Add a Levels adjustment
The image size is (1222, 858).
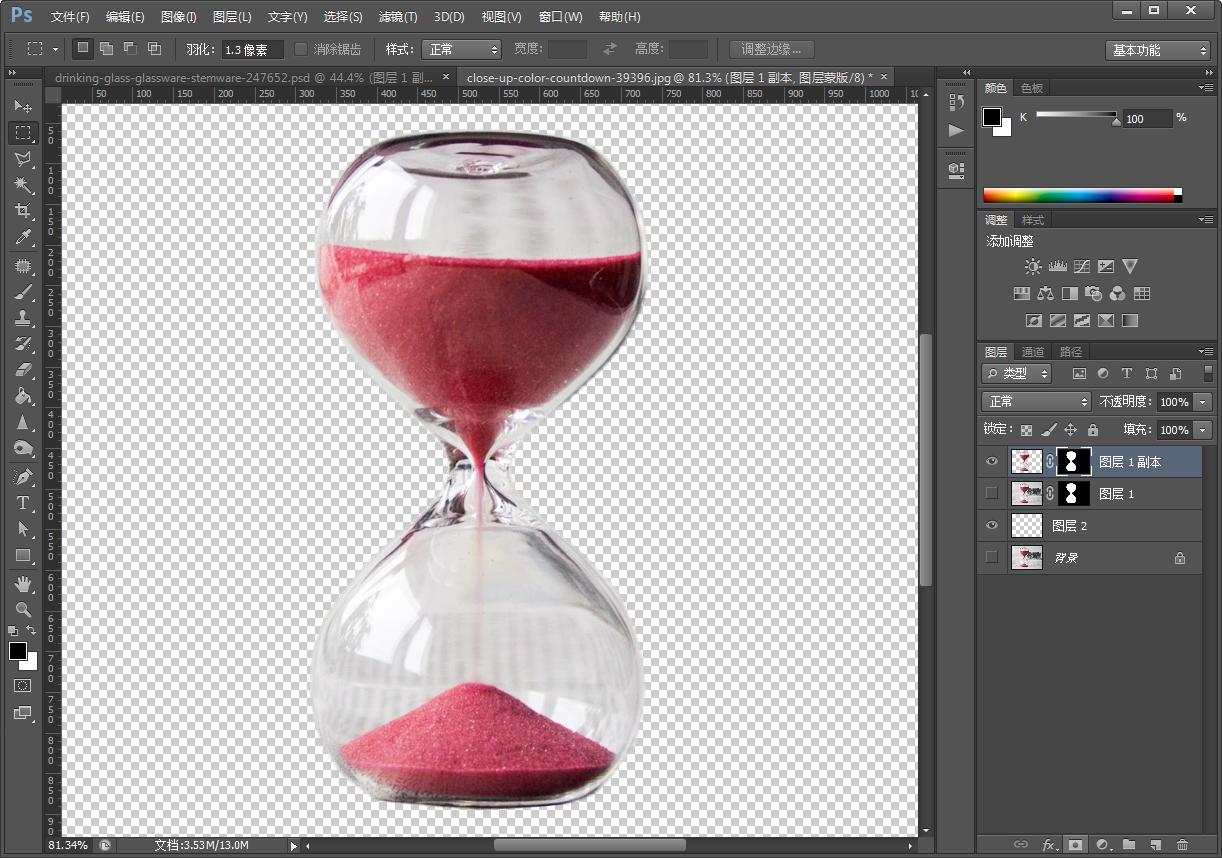(1057, 267)
